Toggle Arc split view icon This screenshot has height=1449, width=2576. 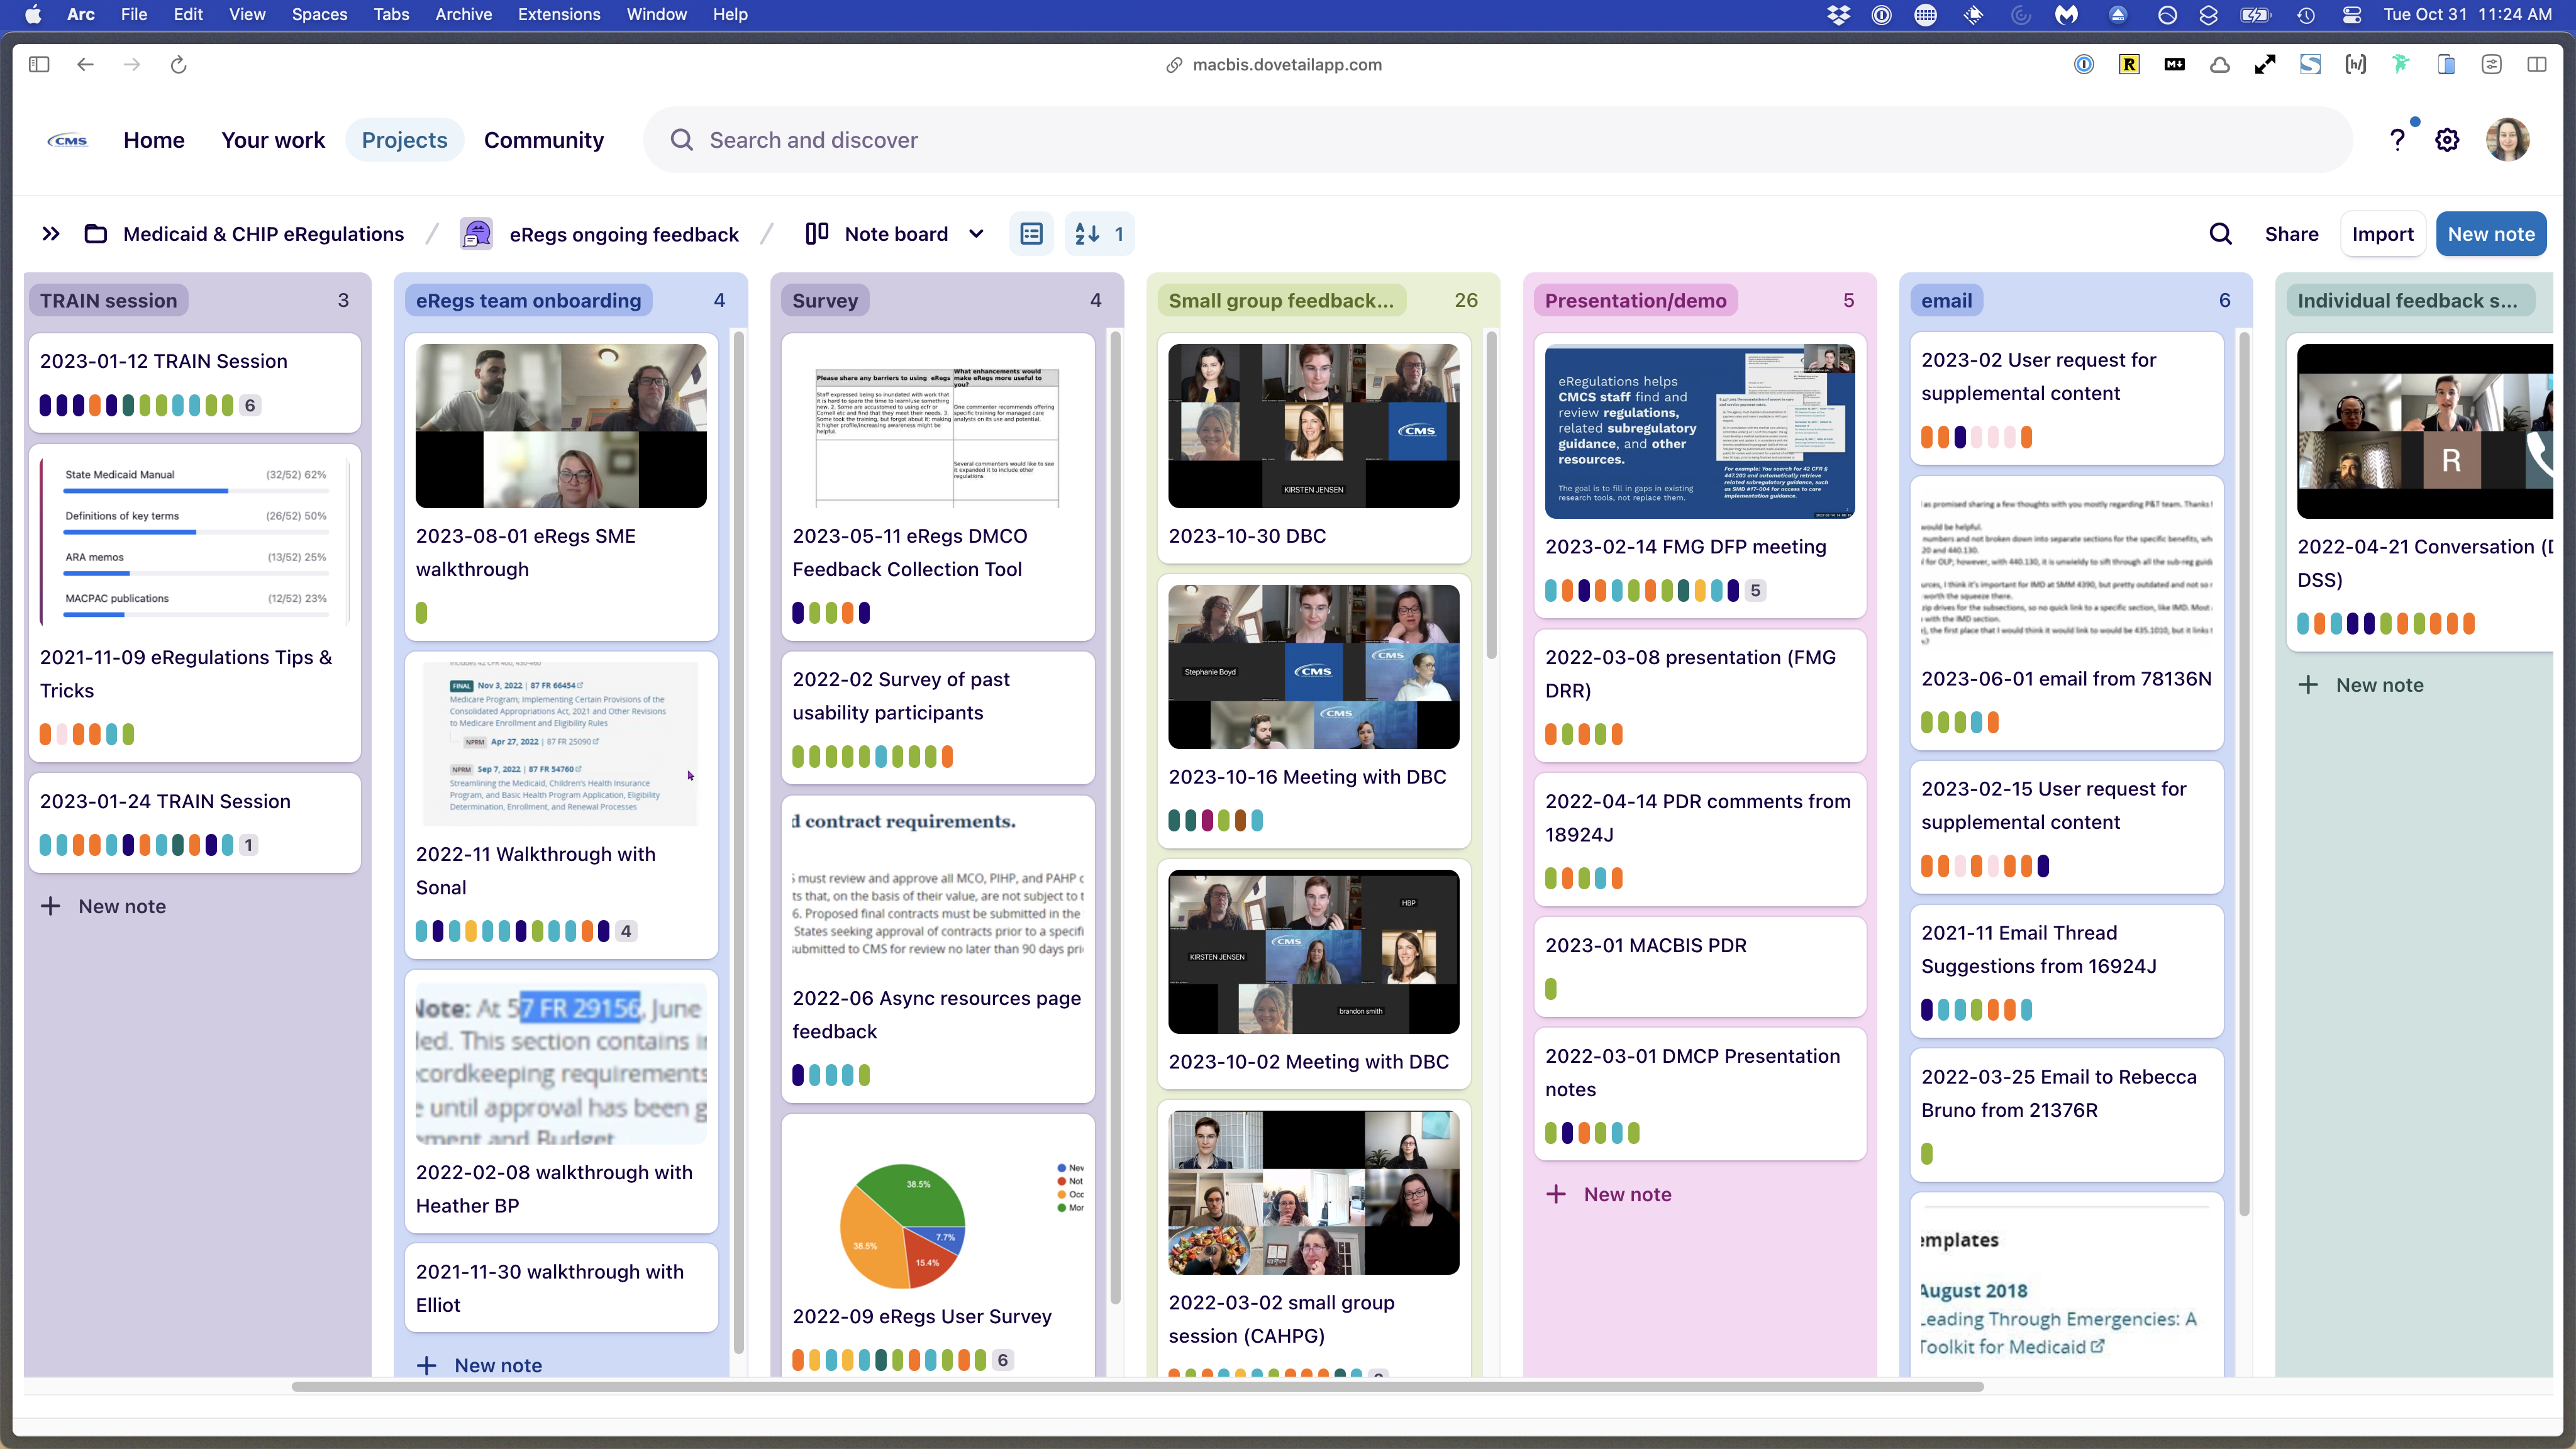click(x=2537, y=65)
